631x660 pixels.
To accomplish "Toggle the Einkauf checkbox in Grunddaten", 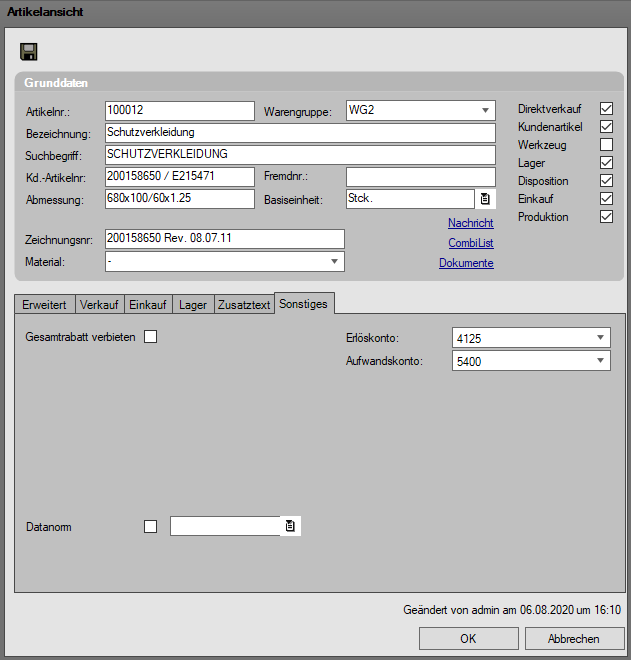I will 606,199.
